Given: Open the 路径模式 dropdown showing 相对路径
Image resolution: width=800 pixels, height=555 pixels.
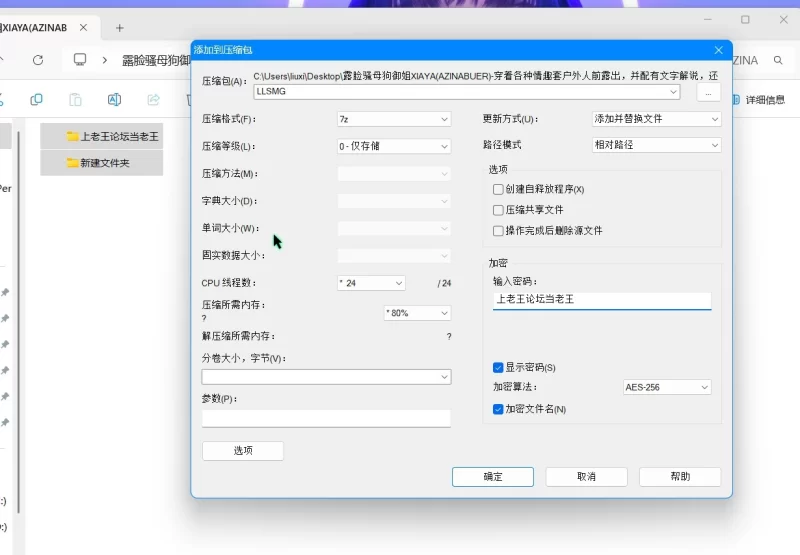Looking at the screenshot, I should pyautogui.click(x=656, y=145).
